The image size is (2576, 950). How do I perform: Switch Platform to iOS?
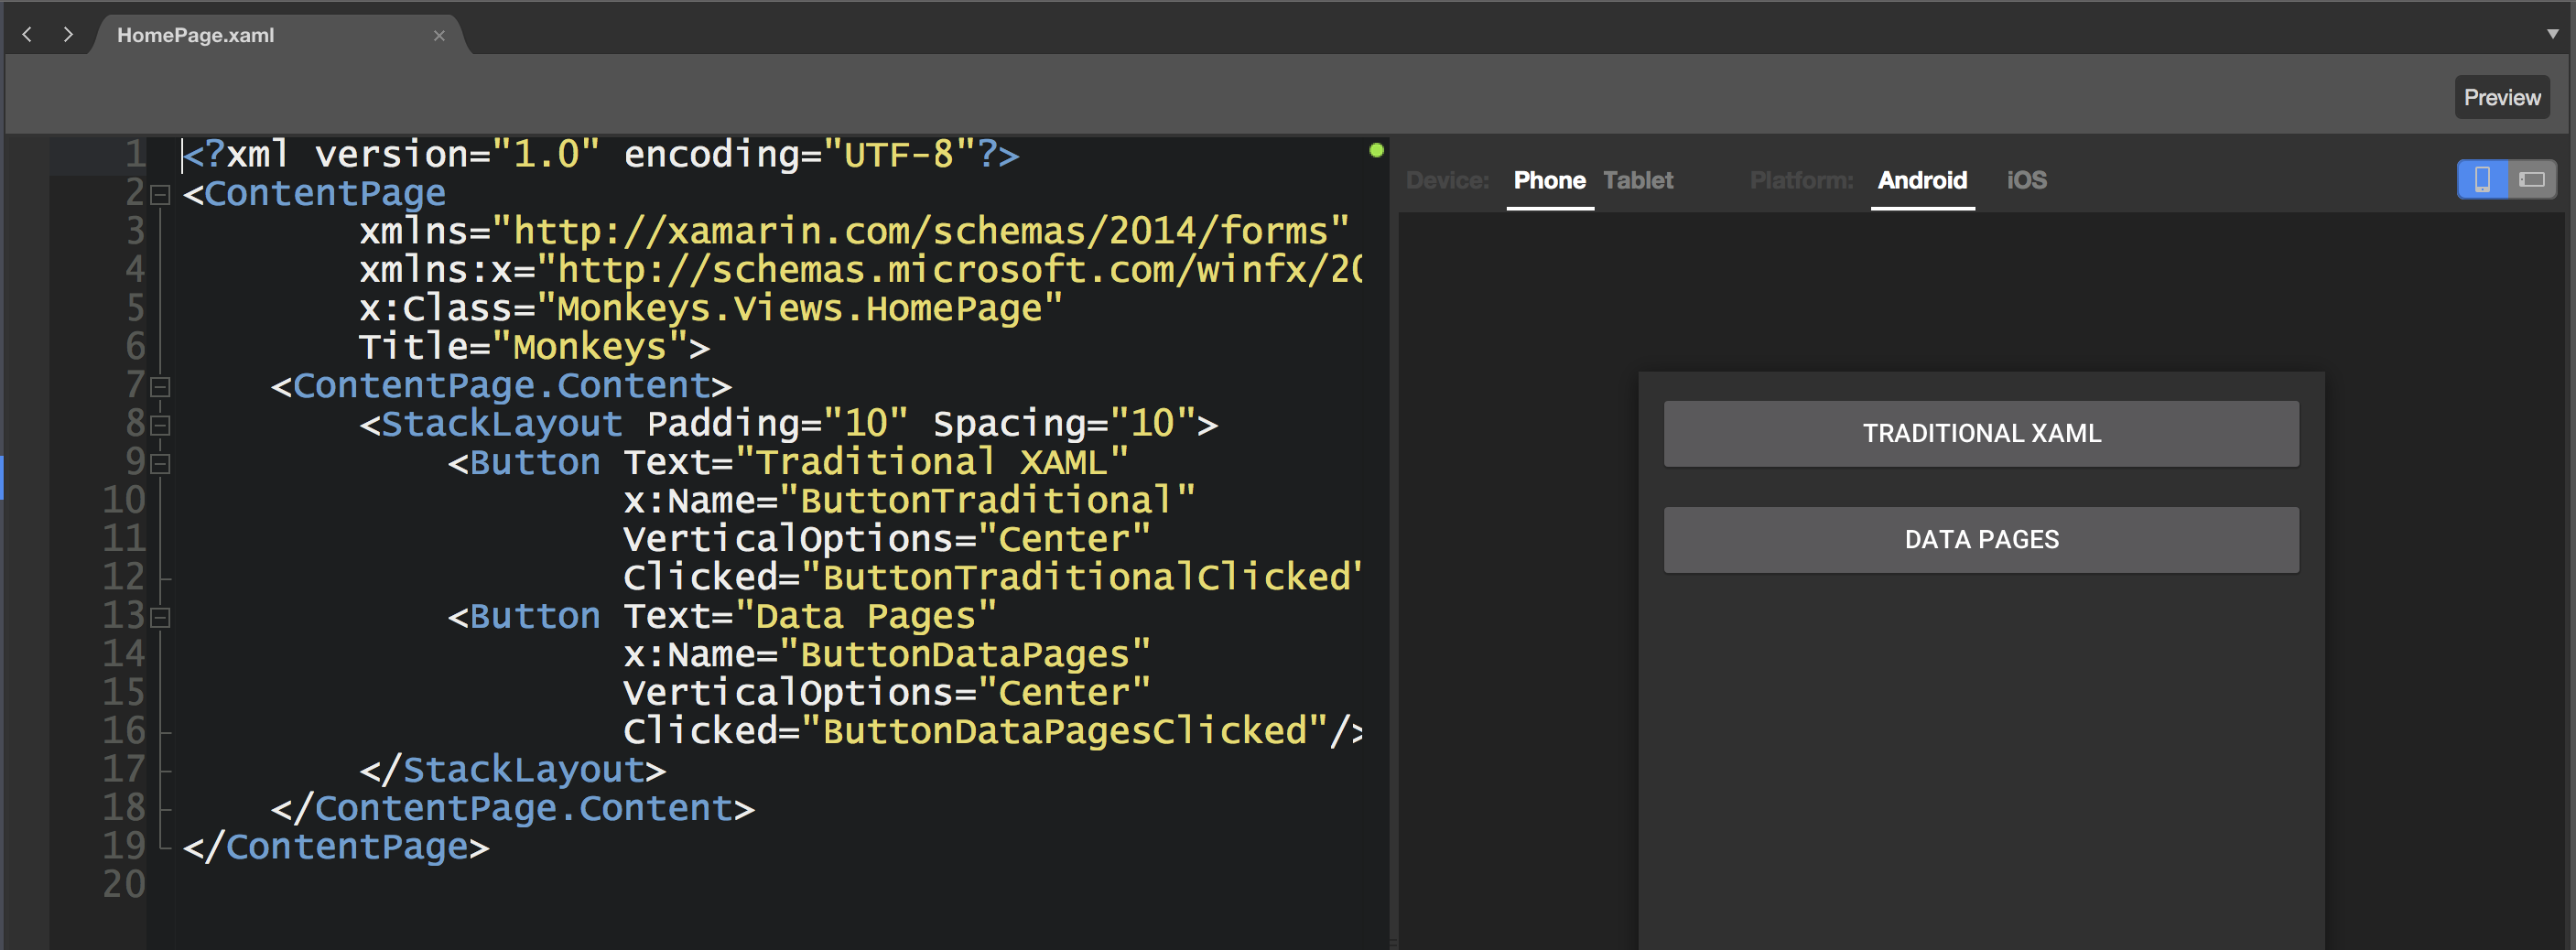(2025, 181)
